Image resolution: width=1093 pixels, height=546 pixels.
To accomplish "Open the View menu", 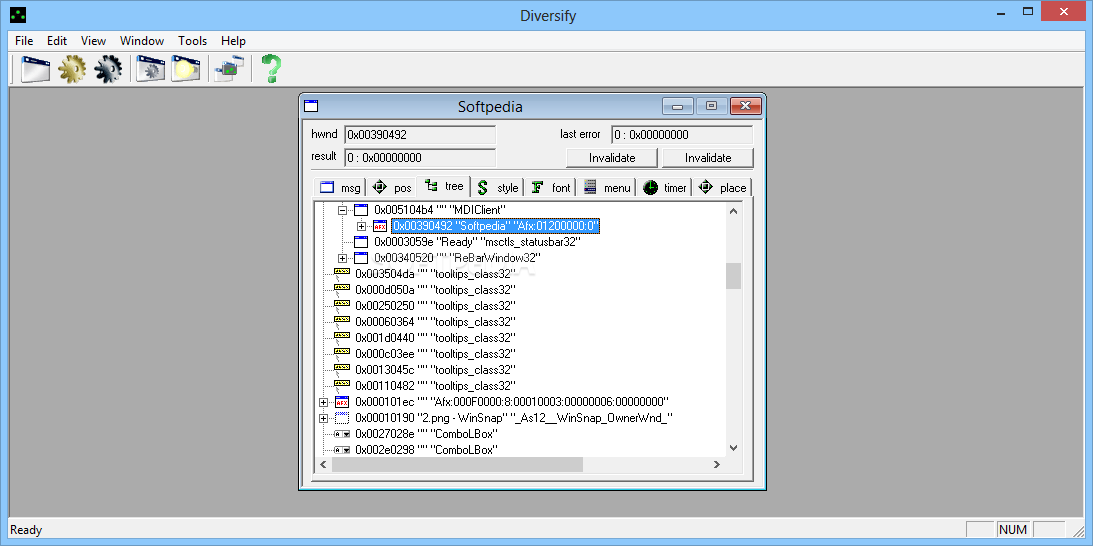I will 93,40.
